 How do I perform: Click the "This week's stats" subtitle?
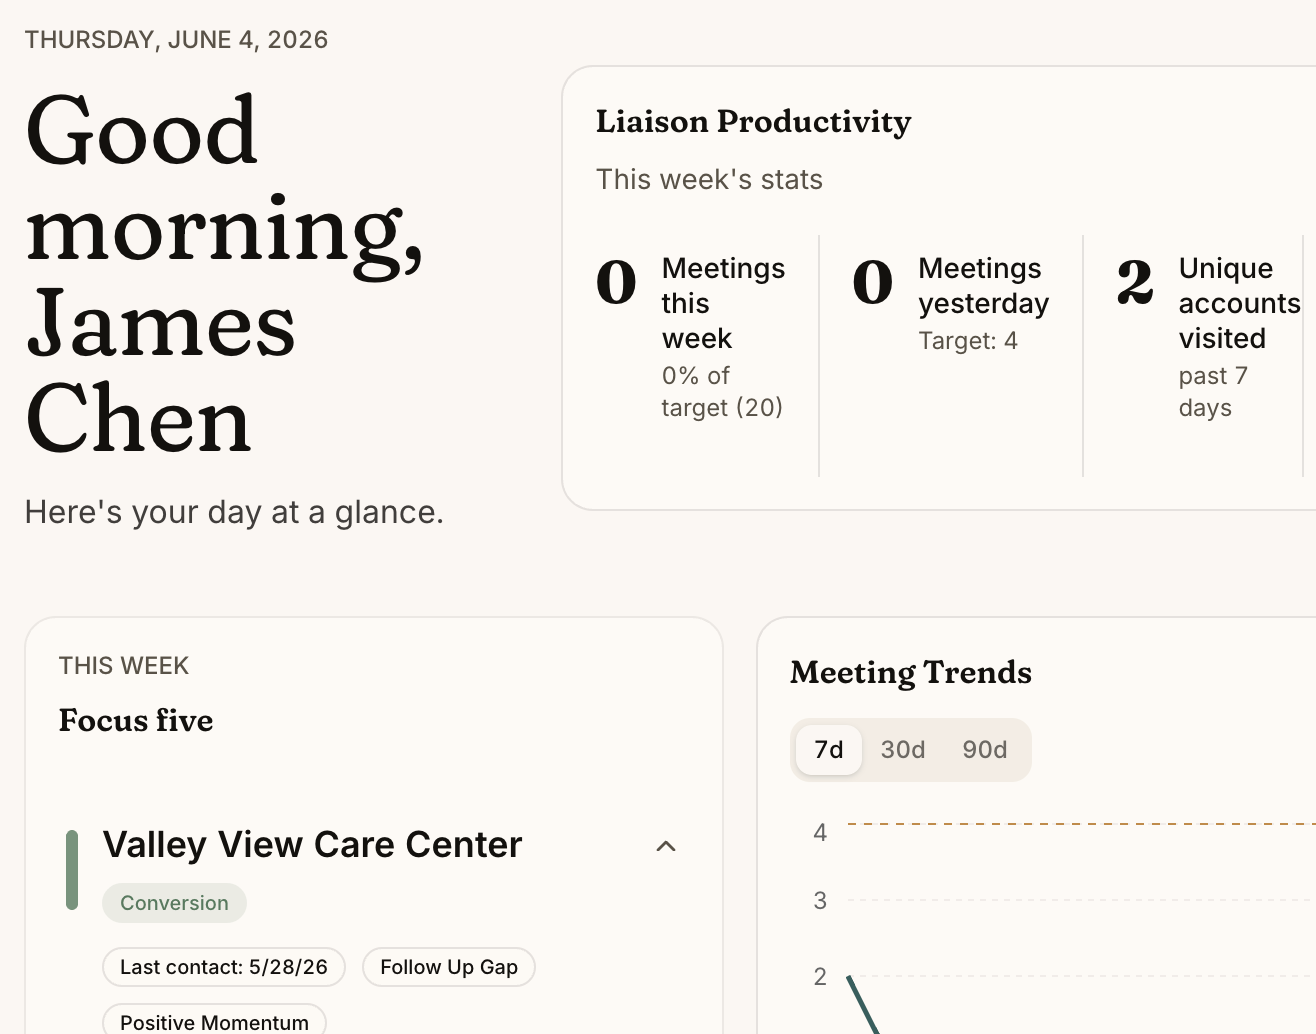tap(709, 180)
